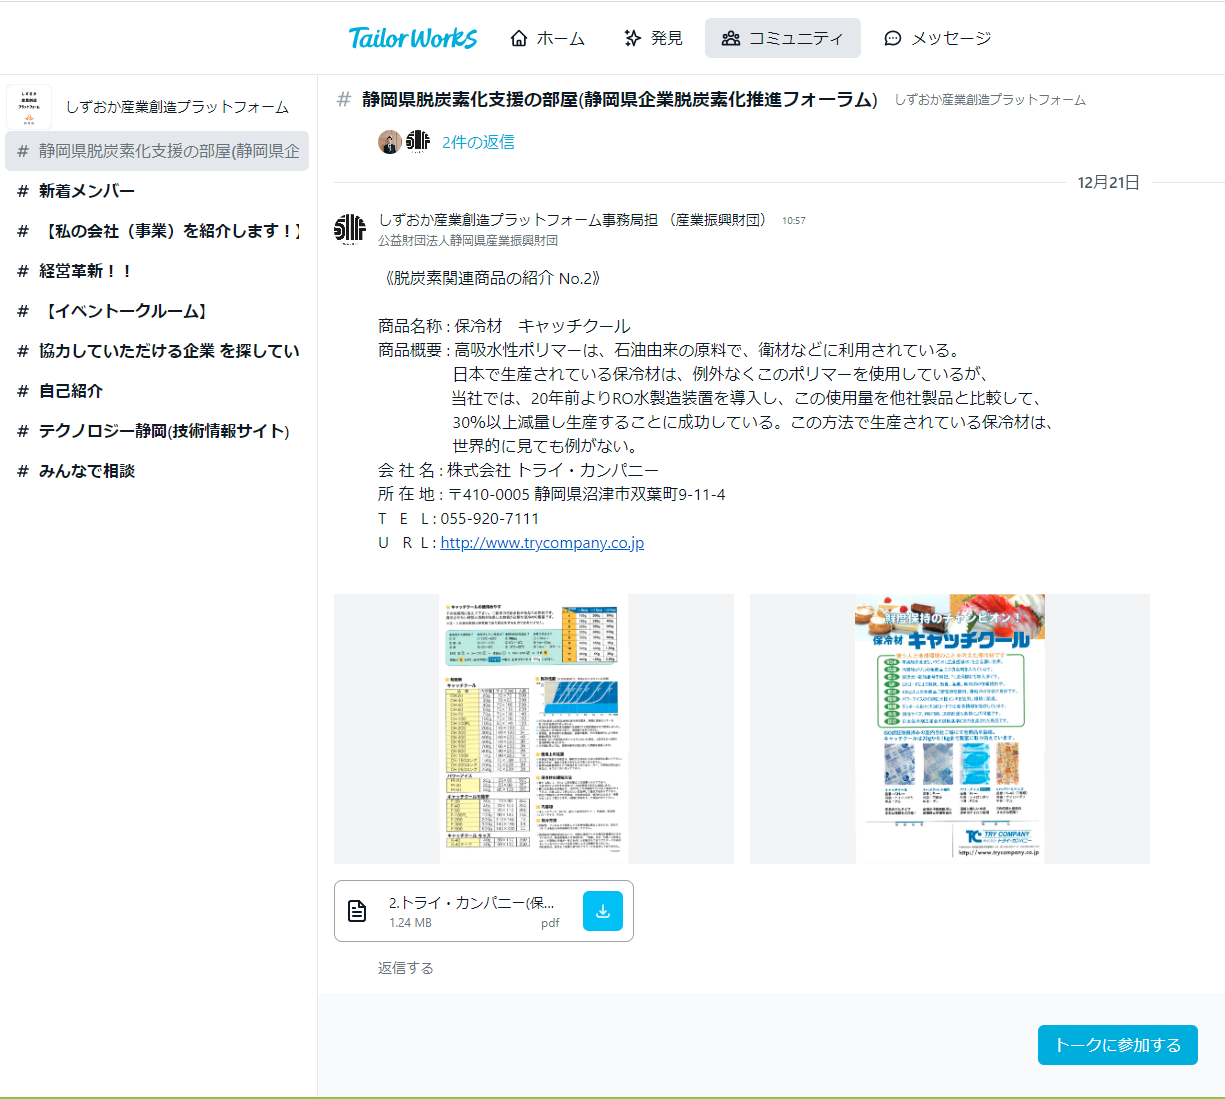This screenshot has width=1225, height=1099.
Task: Click the foundation logo avatar beside replies
Action: (418, 142)
